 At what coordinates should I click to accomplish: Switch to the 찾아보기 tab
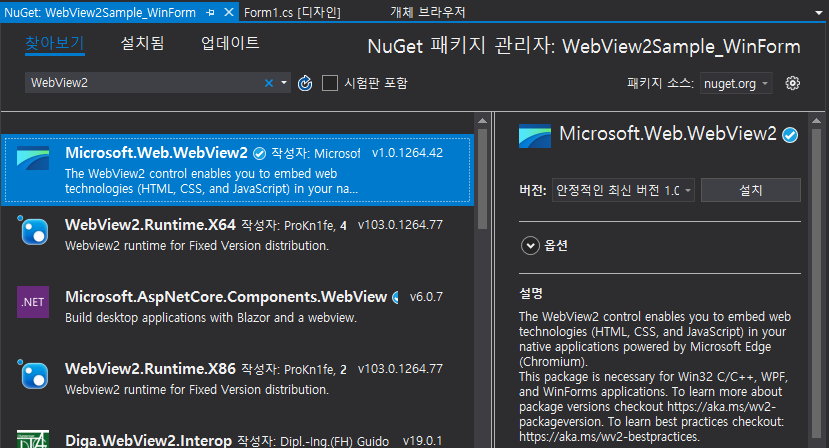(x=55, y=43)
